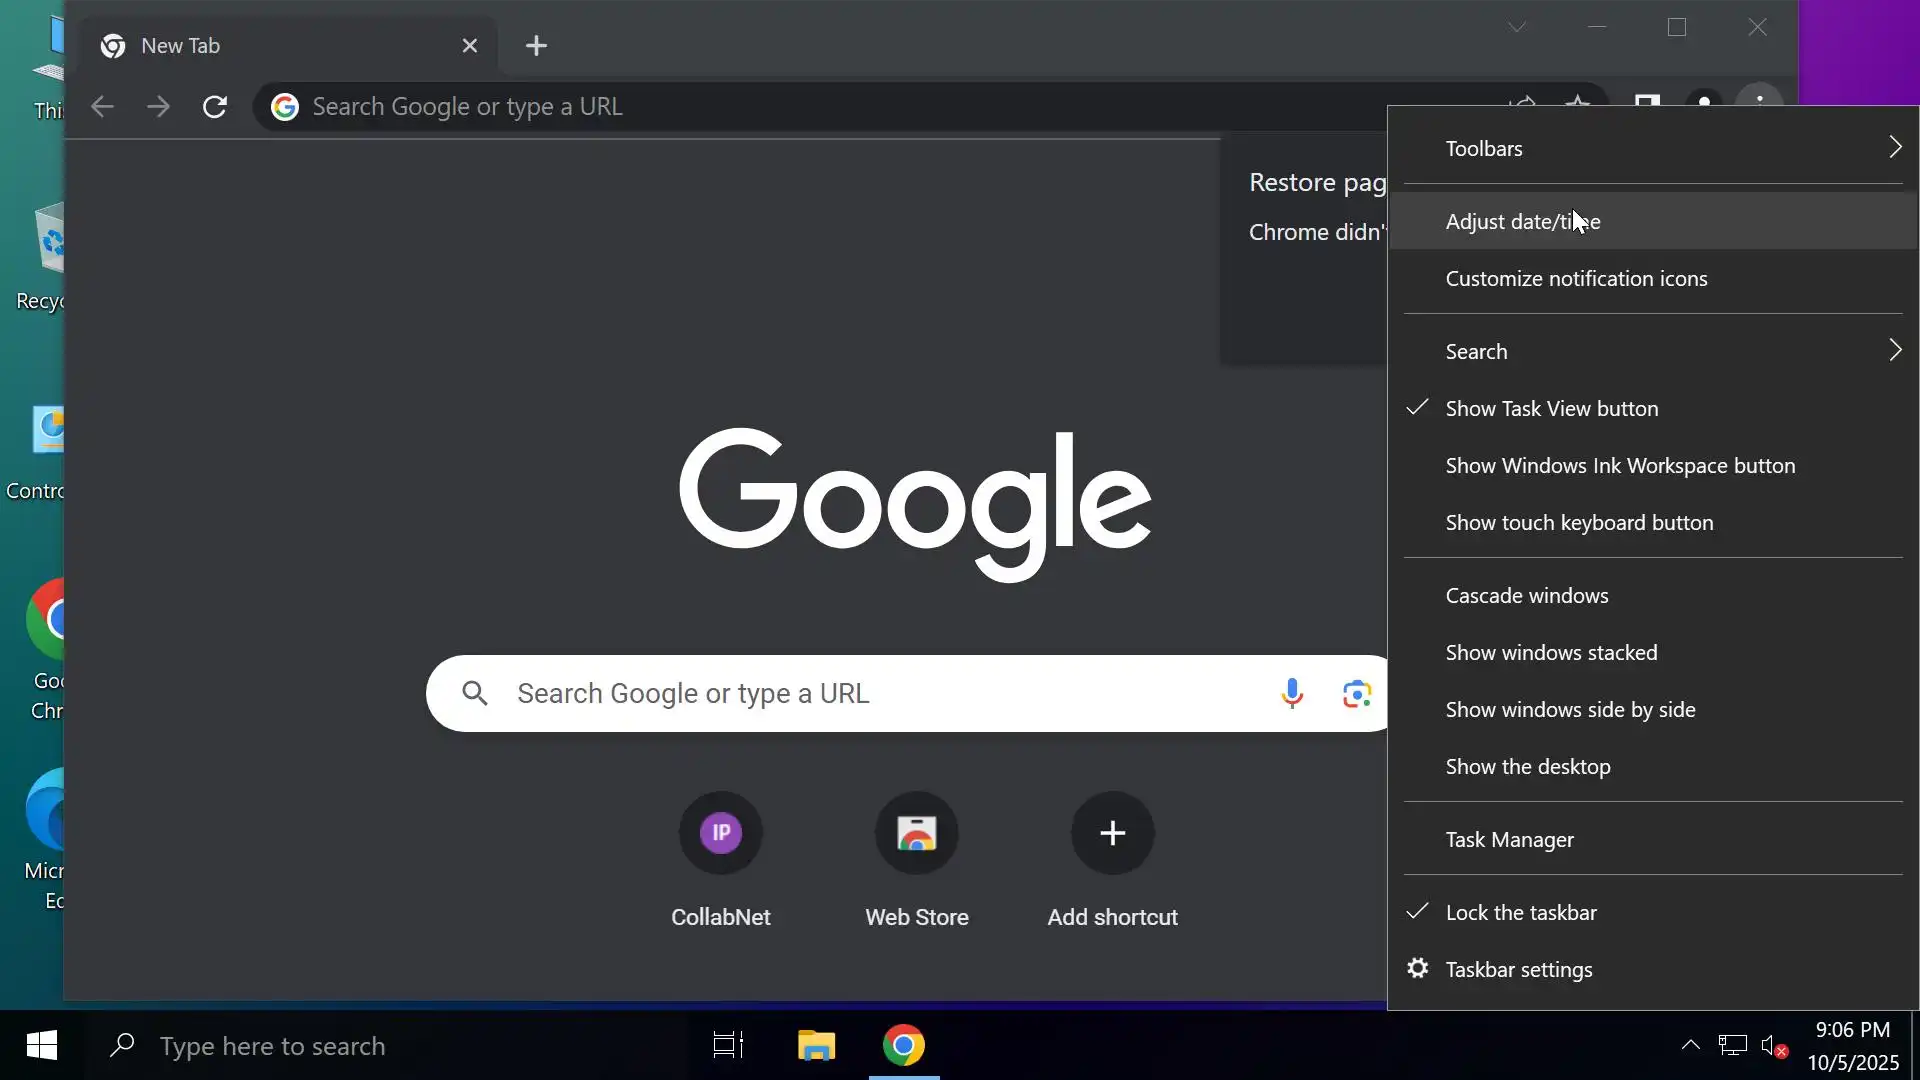1920x1080 pixels.
Task: Uncheck Lock the taskbar option
Action: (1520, 913)
